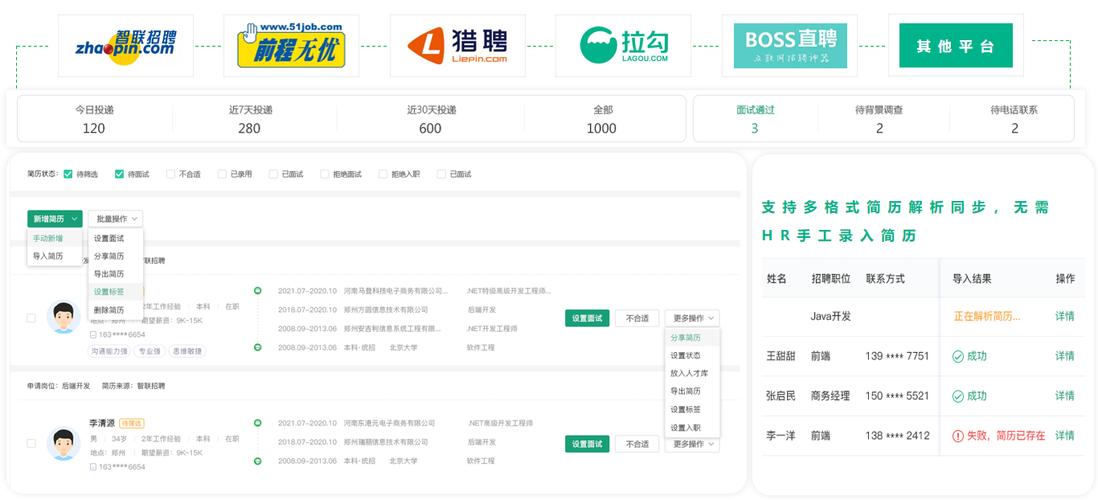The width and height of the screenshot is (1098, 500).
Task: Open 详情 for 李一洋
Action: click(1064, 436)
